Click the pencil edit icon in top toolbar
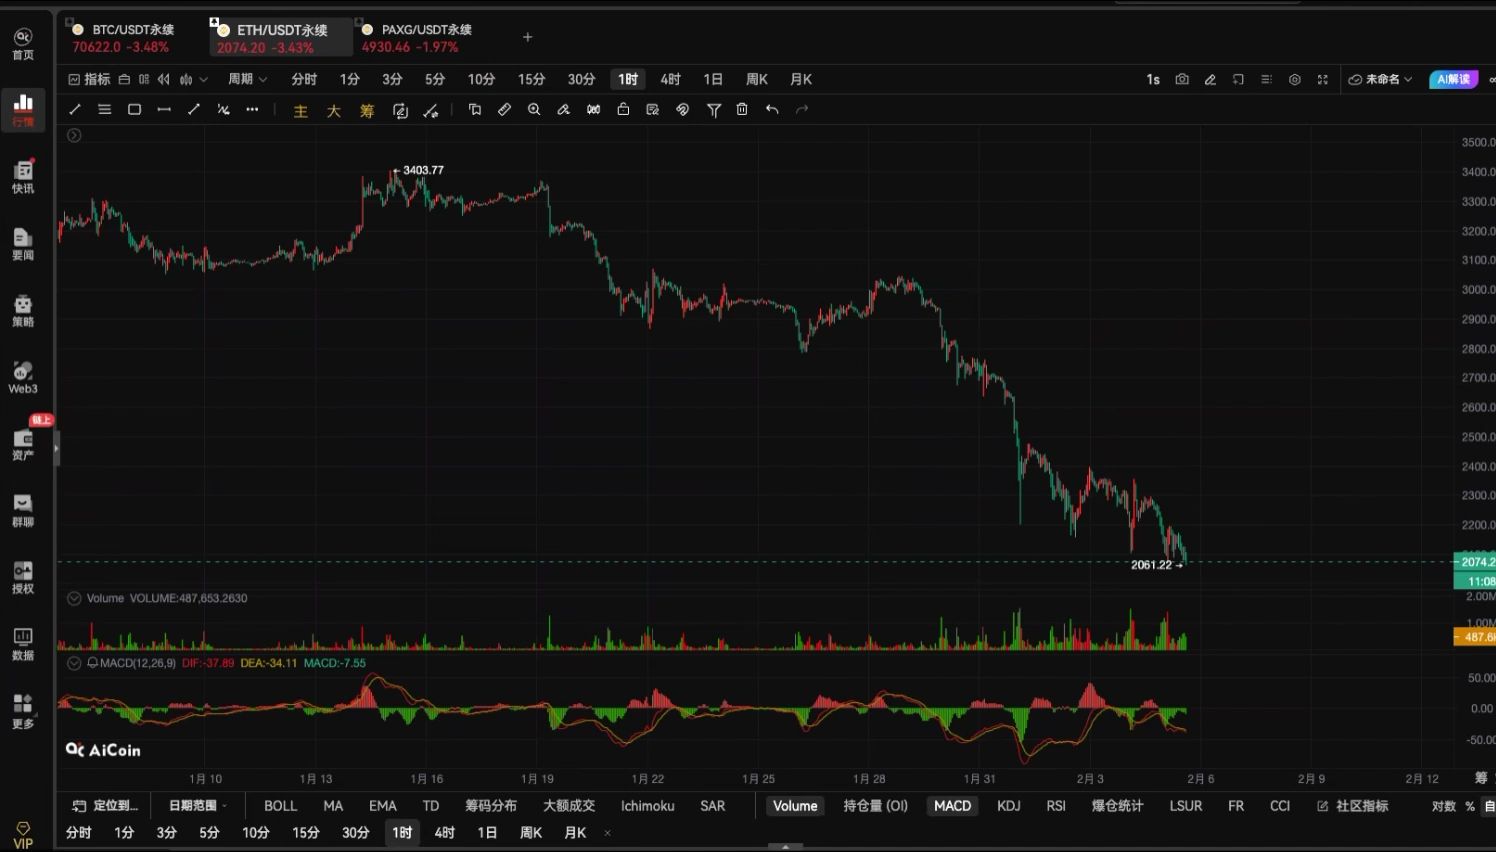Image resolution: width=1496 pixels, height=852 pixels. [x=1210, y=79]
